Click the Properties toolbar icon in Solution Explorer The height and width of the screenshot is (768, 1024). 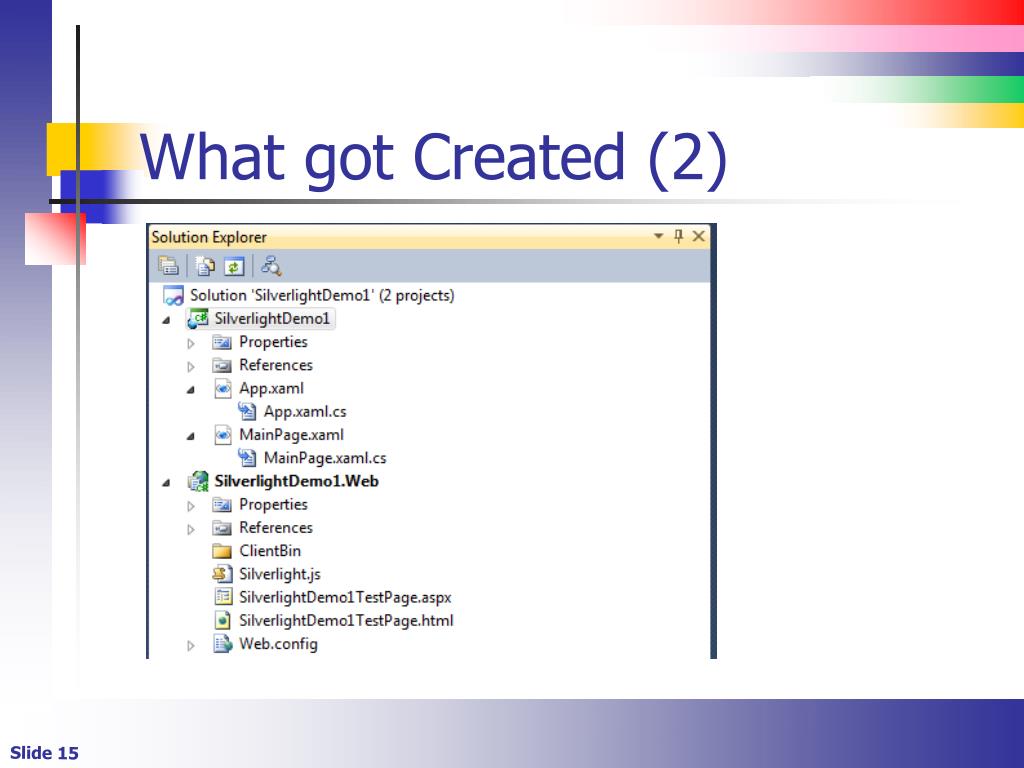[168, 266]
